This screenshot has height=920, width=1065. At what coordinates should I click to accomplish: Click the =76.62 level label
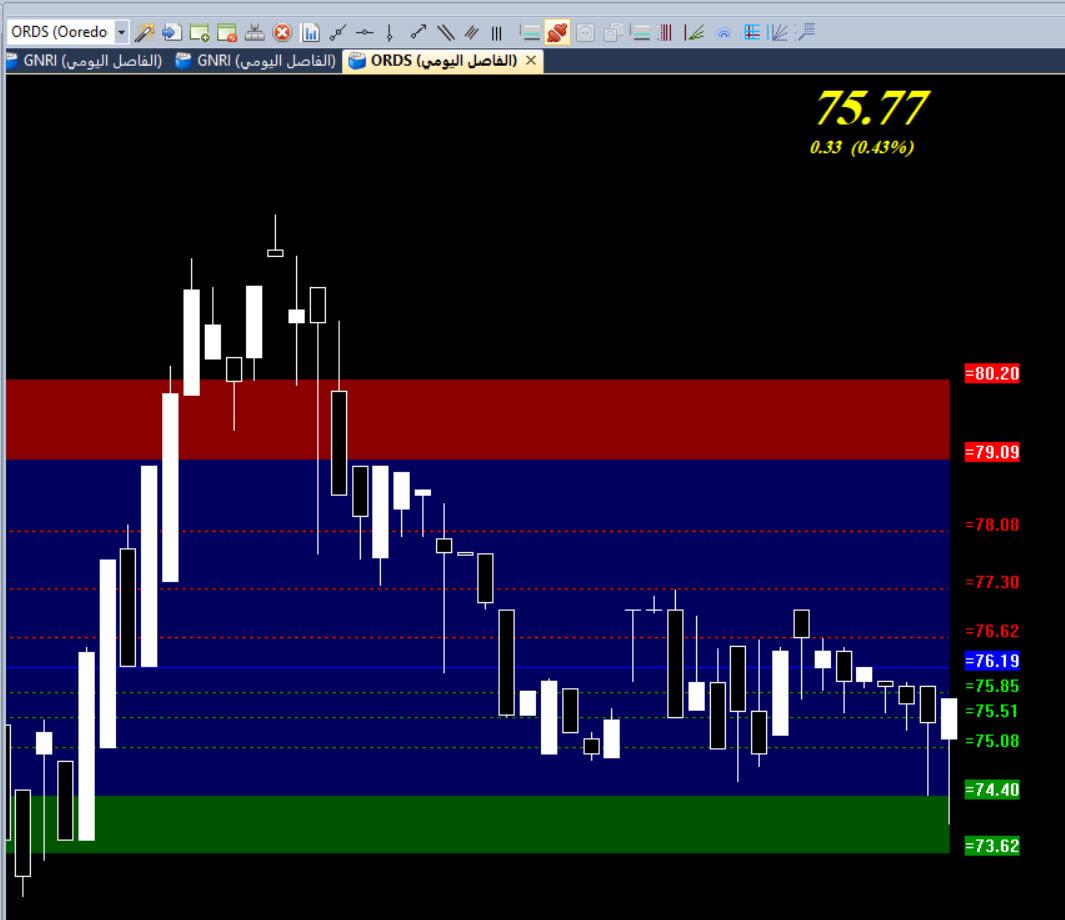[x=992, y=631]
